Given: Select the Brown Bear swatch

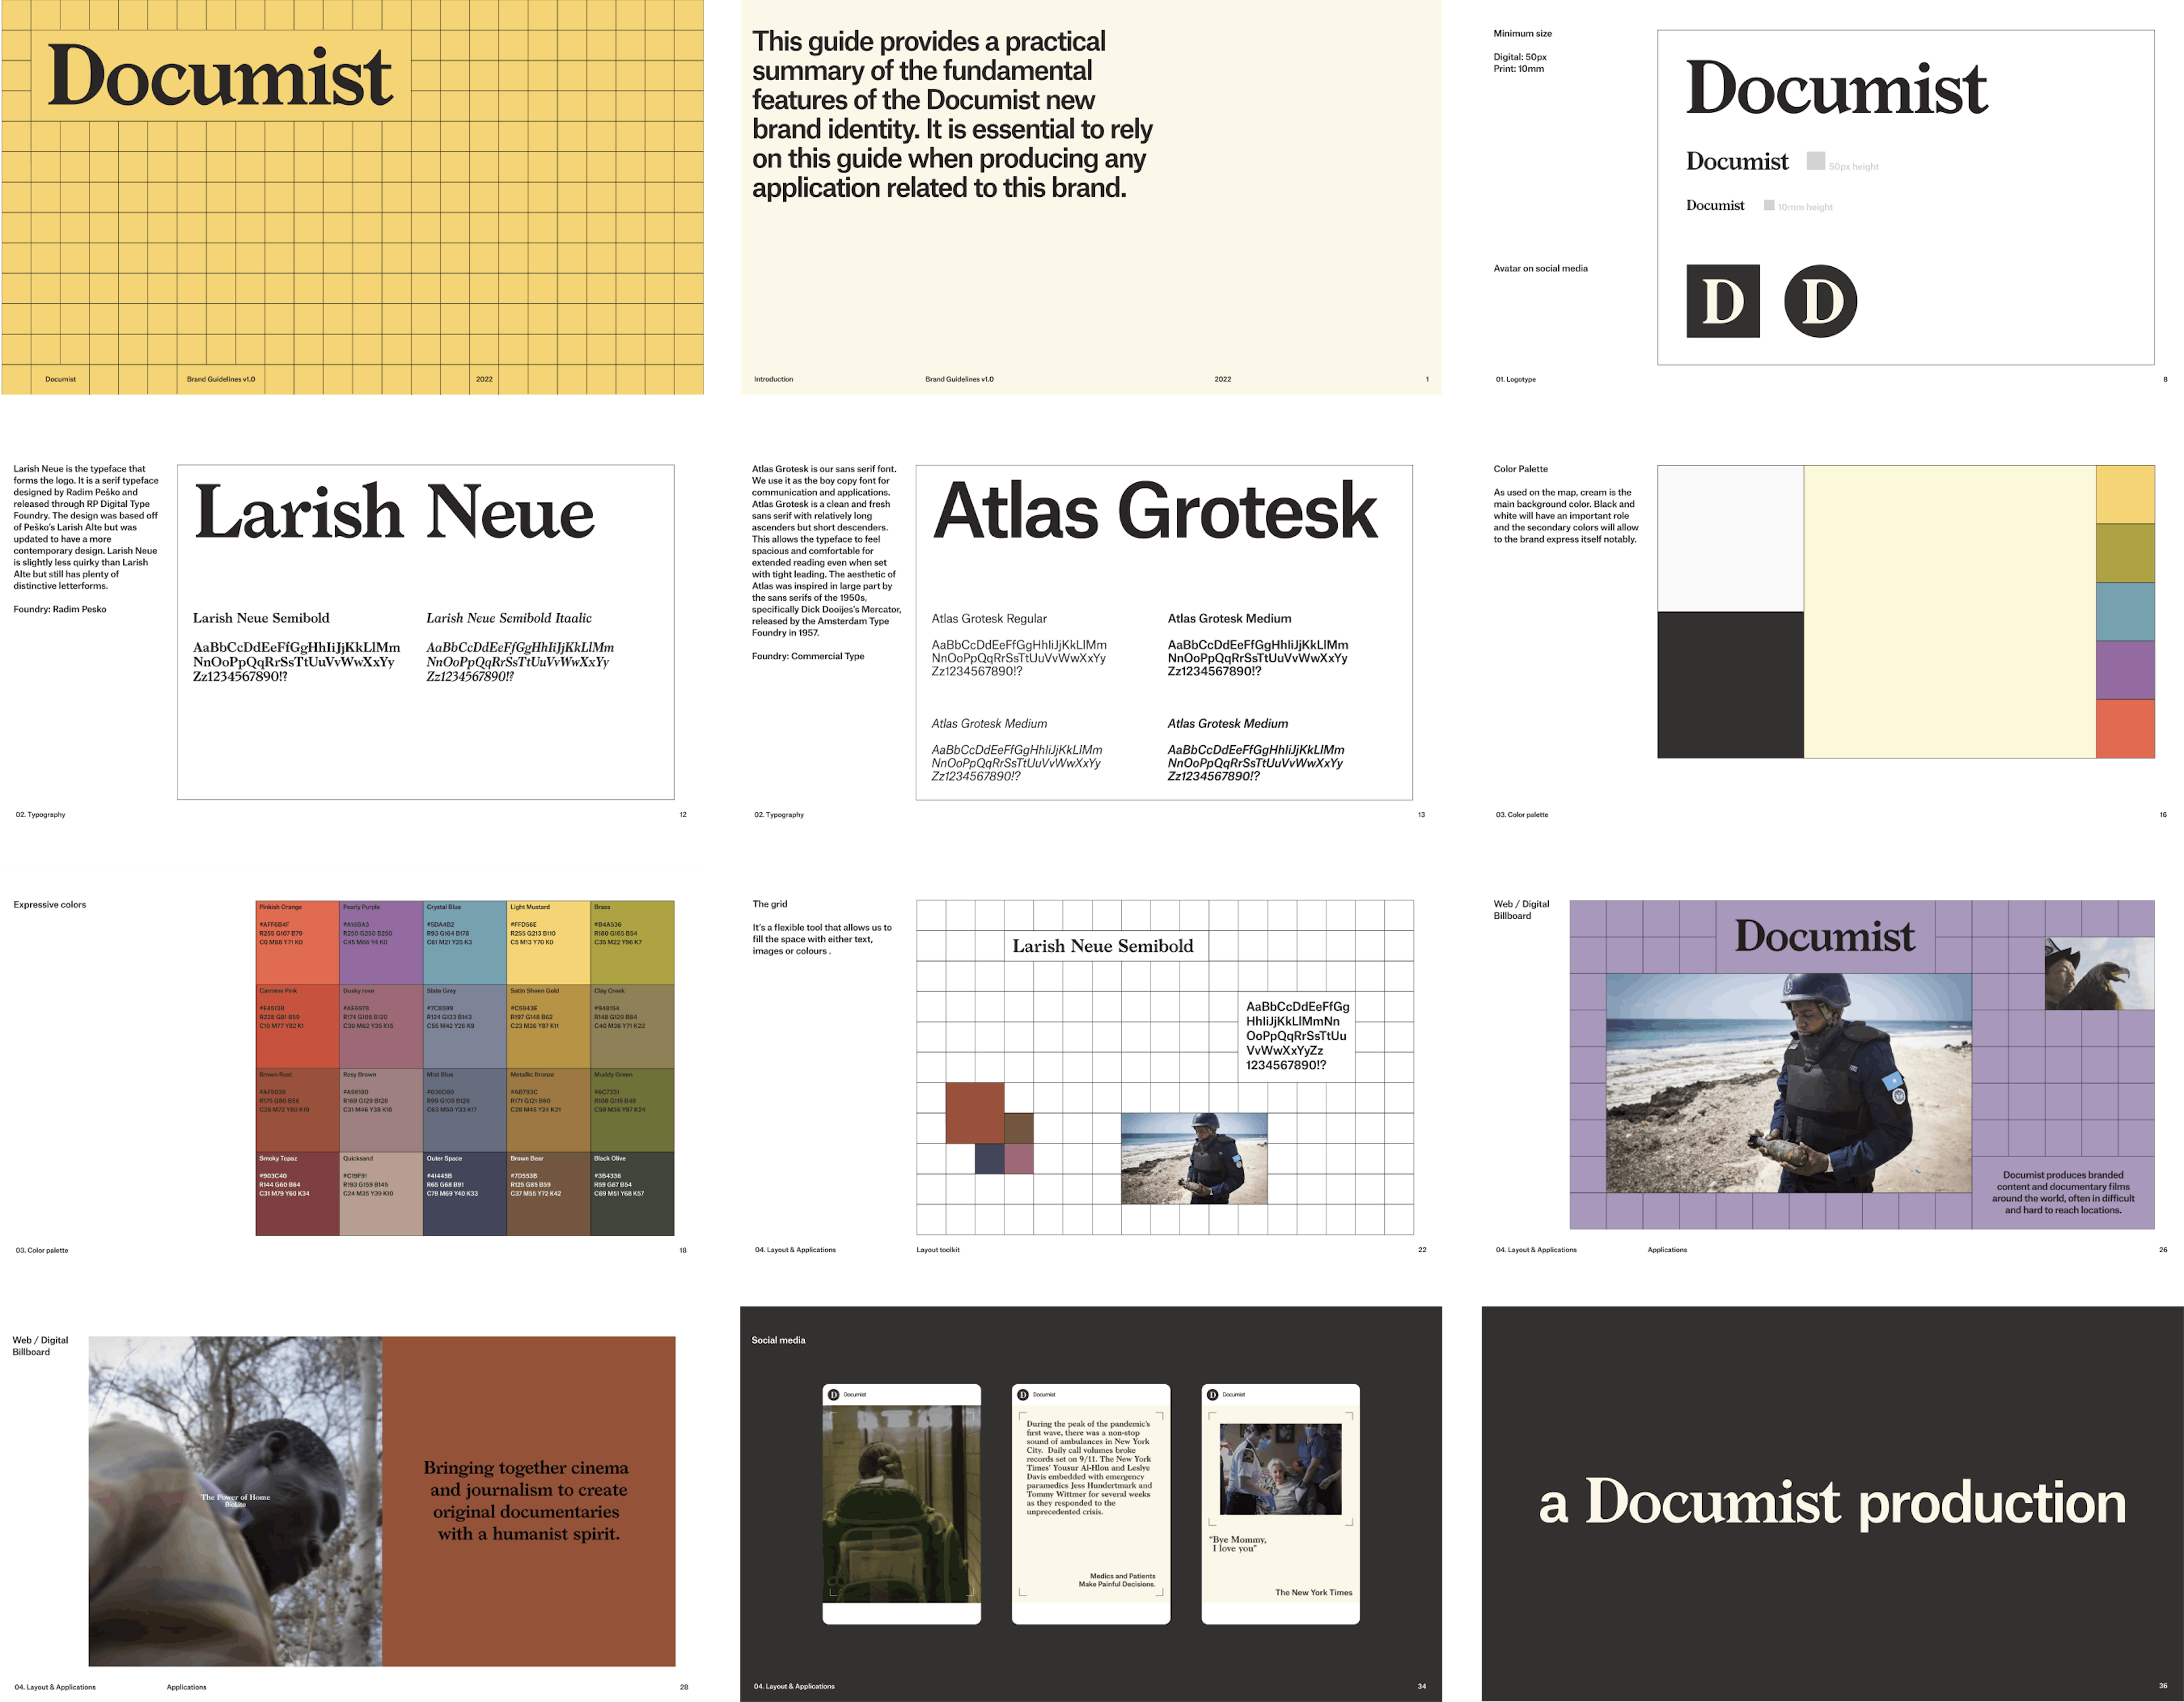Looking at the screenshot, I should [x=549, y=1194].
